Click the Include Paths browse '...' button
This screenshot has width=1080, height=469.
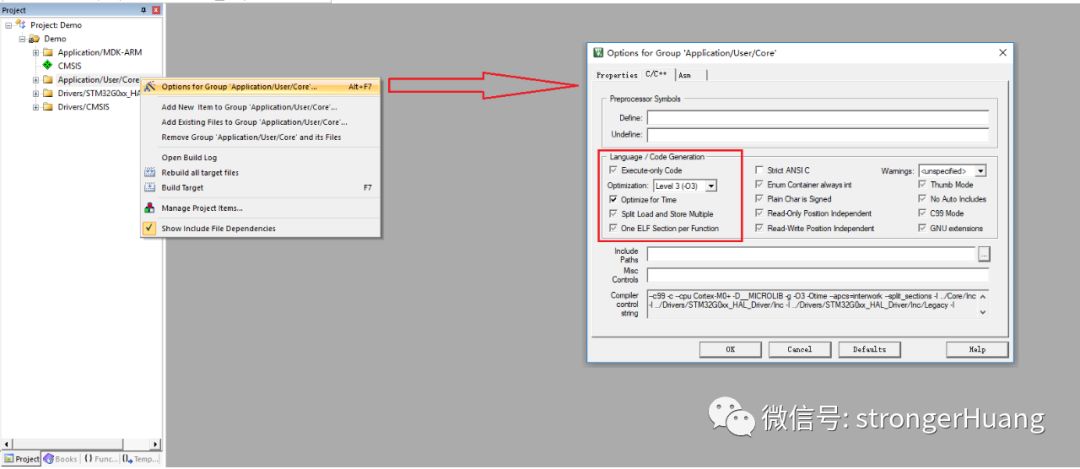[984, 255]
